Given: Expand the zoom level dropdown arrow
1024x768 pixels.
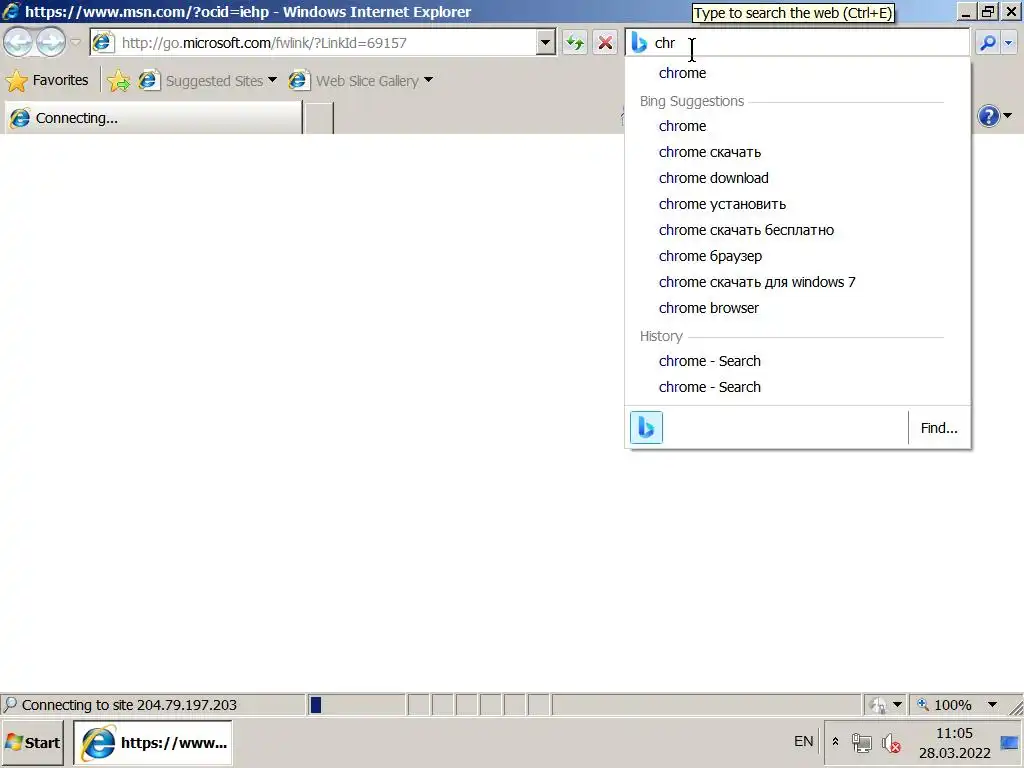Looking at the screenshot, I should pyautogui.click(x=993, y=705).
